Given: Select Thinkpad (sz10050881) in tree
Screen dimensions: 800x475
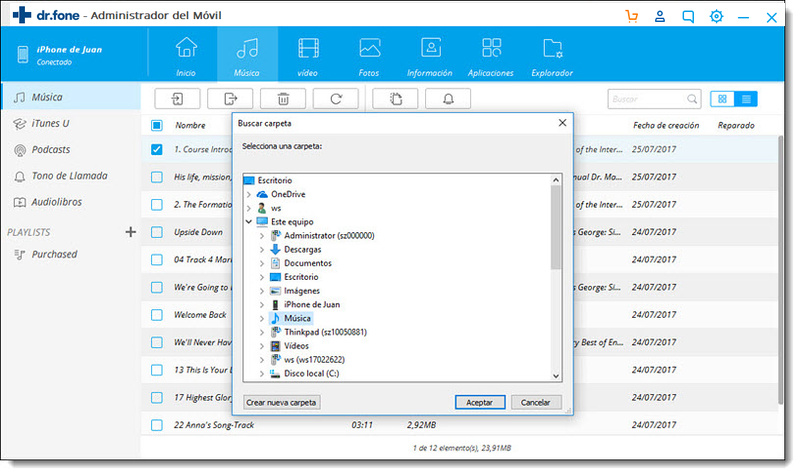Looking at the screenshot, I should point(325,332).
